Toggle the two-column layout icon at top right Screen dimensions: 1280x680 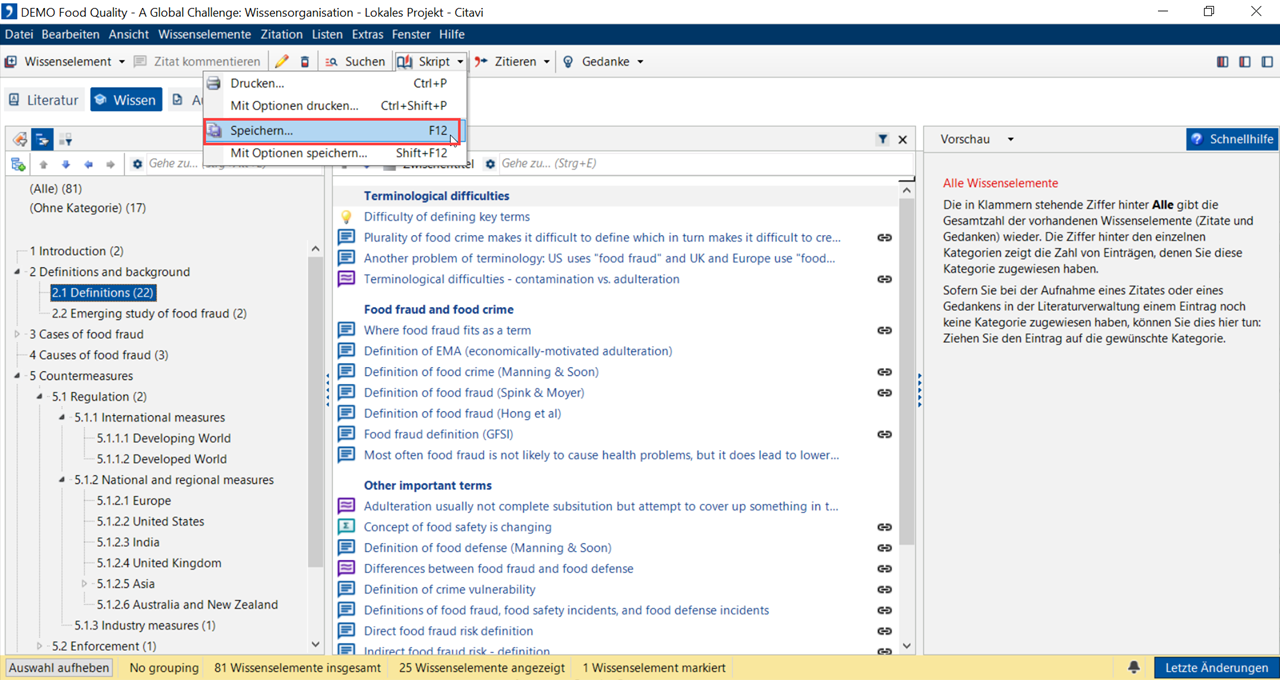click(x=1244, y=62)
